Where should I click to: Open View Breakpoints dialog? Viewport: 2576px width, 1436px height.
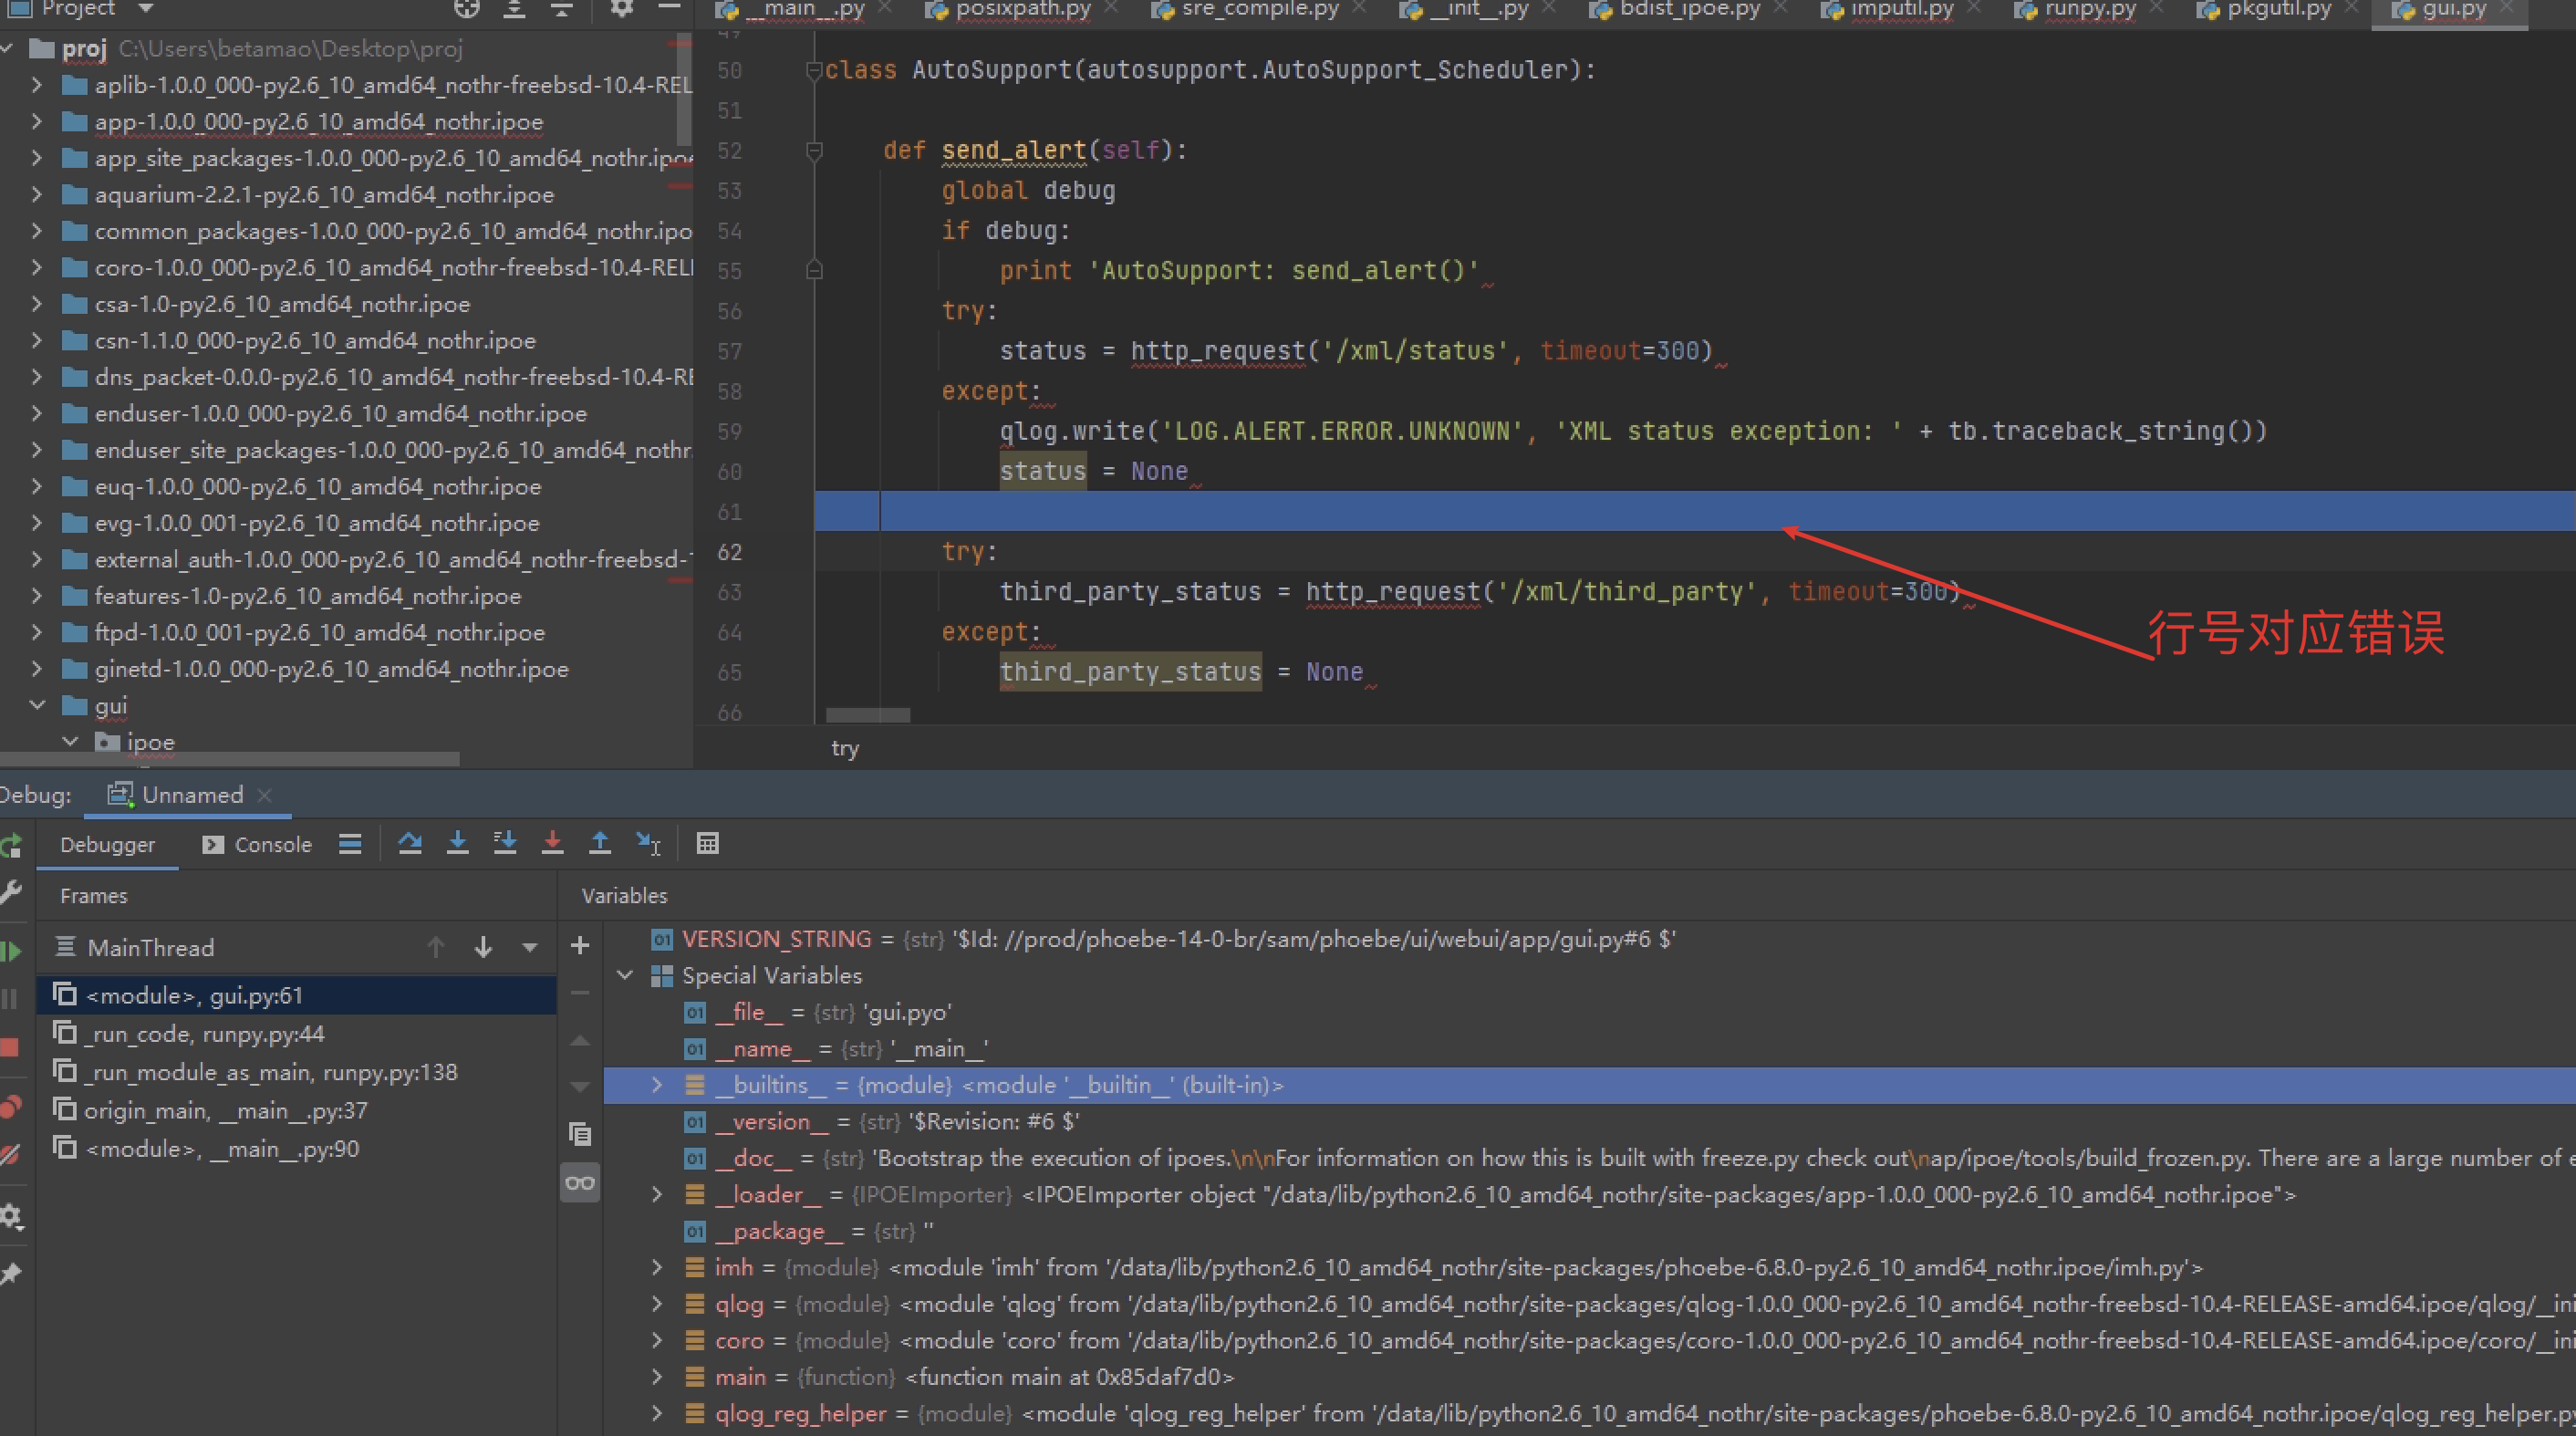[x=11, y=1106]
